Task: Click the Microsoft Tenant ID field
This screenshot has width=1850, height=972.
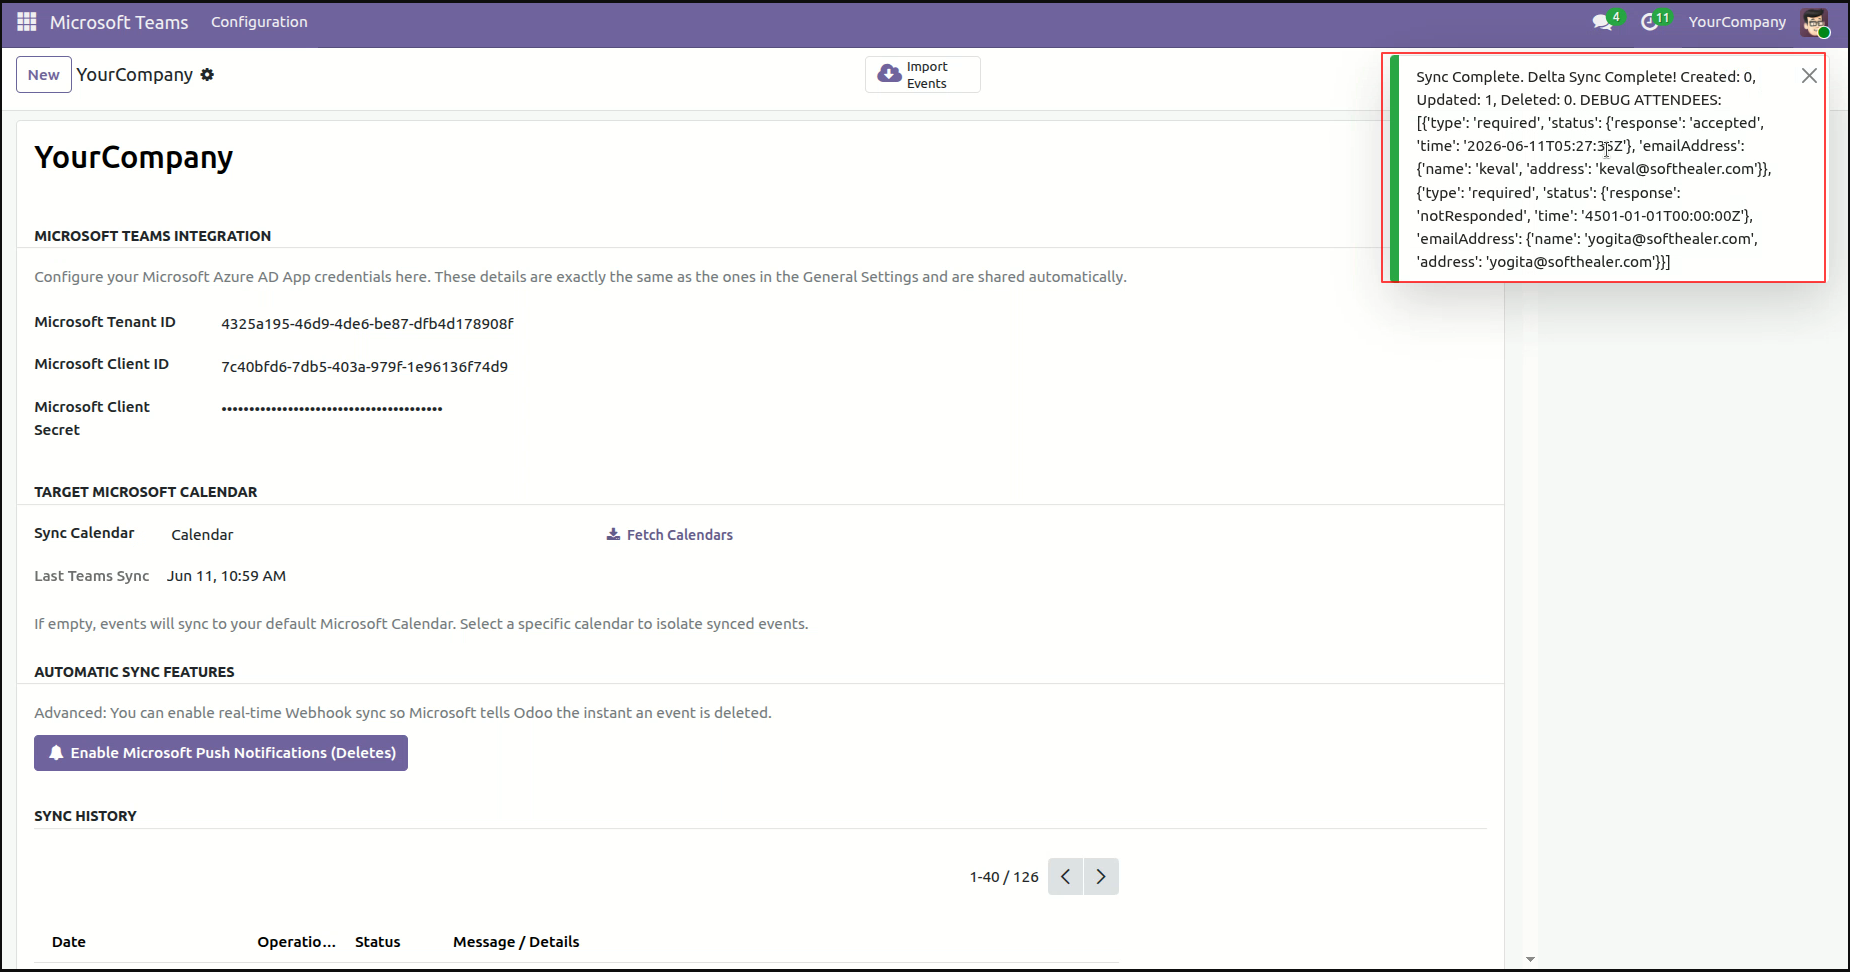Action: (x=367, y=324)
